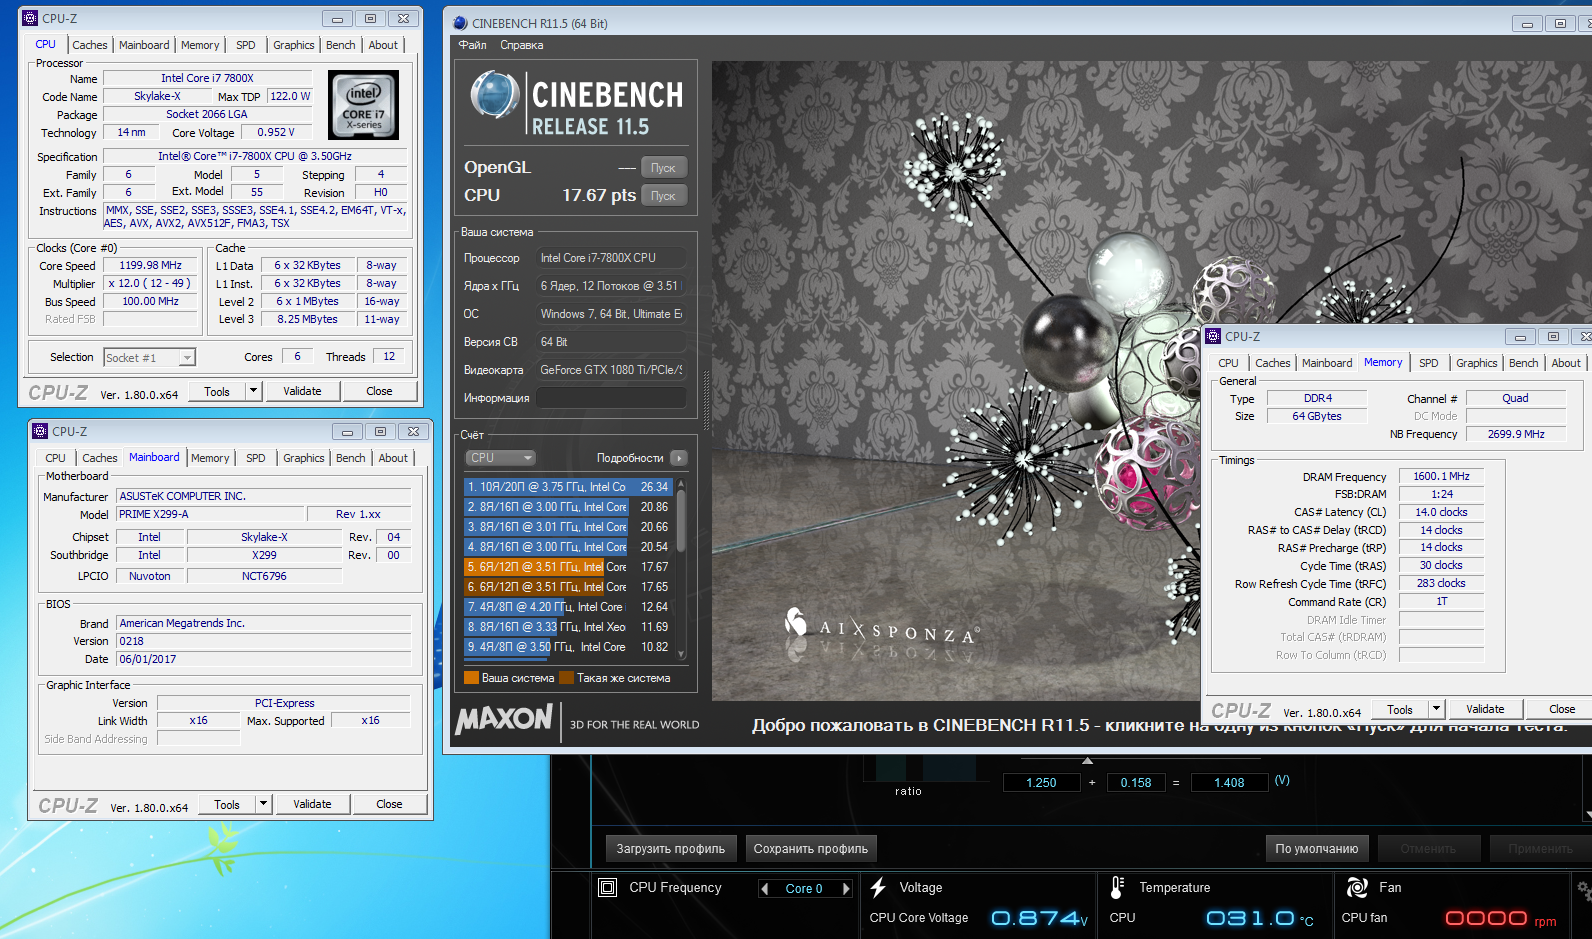This screenshot has width=1592, height=939.
Task: Open the Справка menu in Cinebench
Action: pos(522,45)
